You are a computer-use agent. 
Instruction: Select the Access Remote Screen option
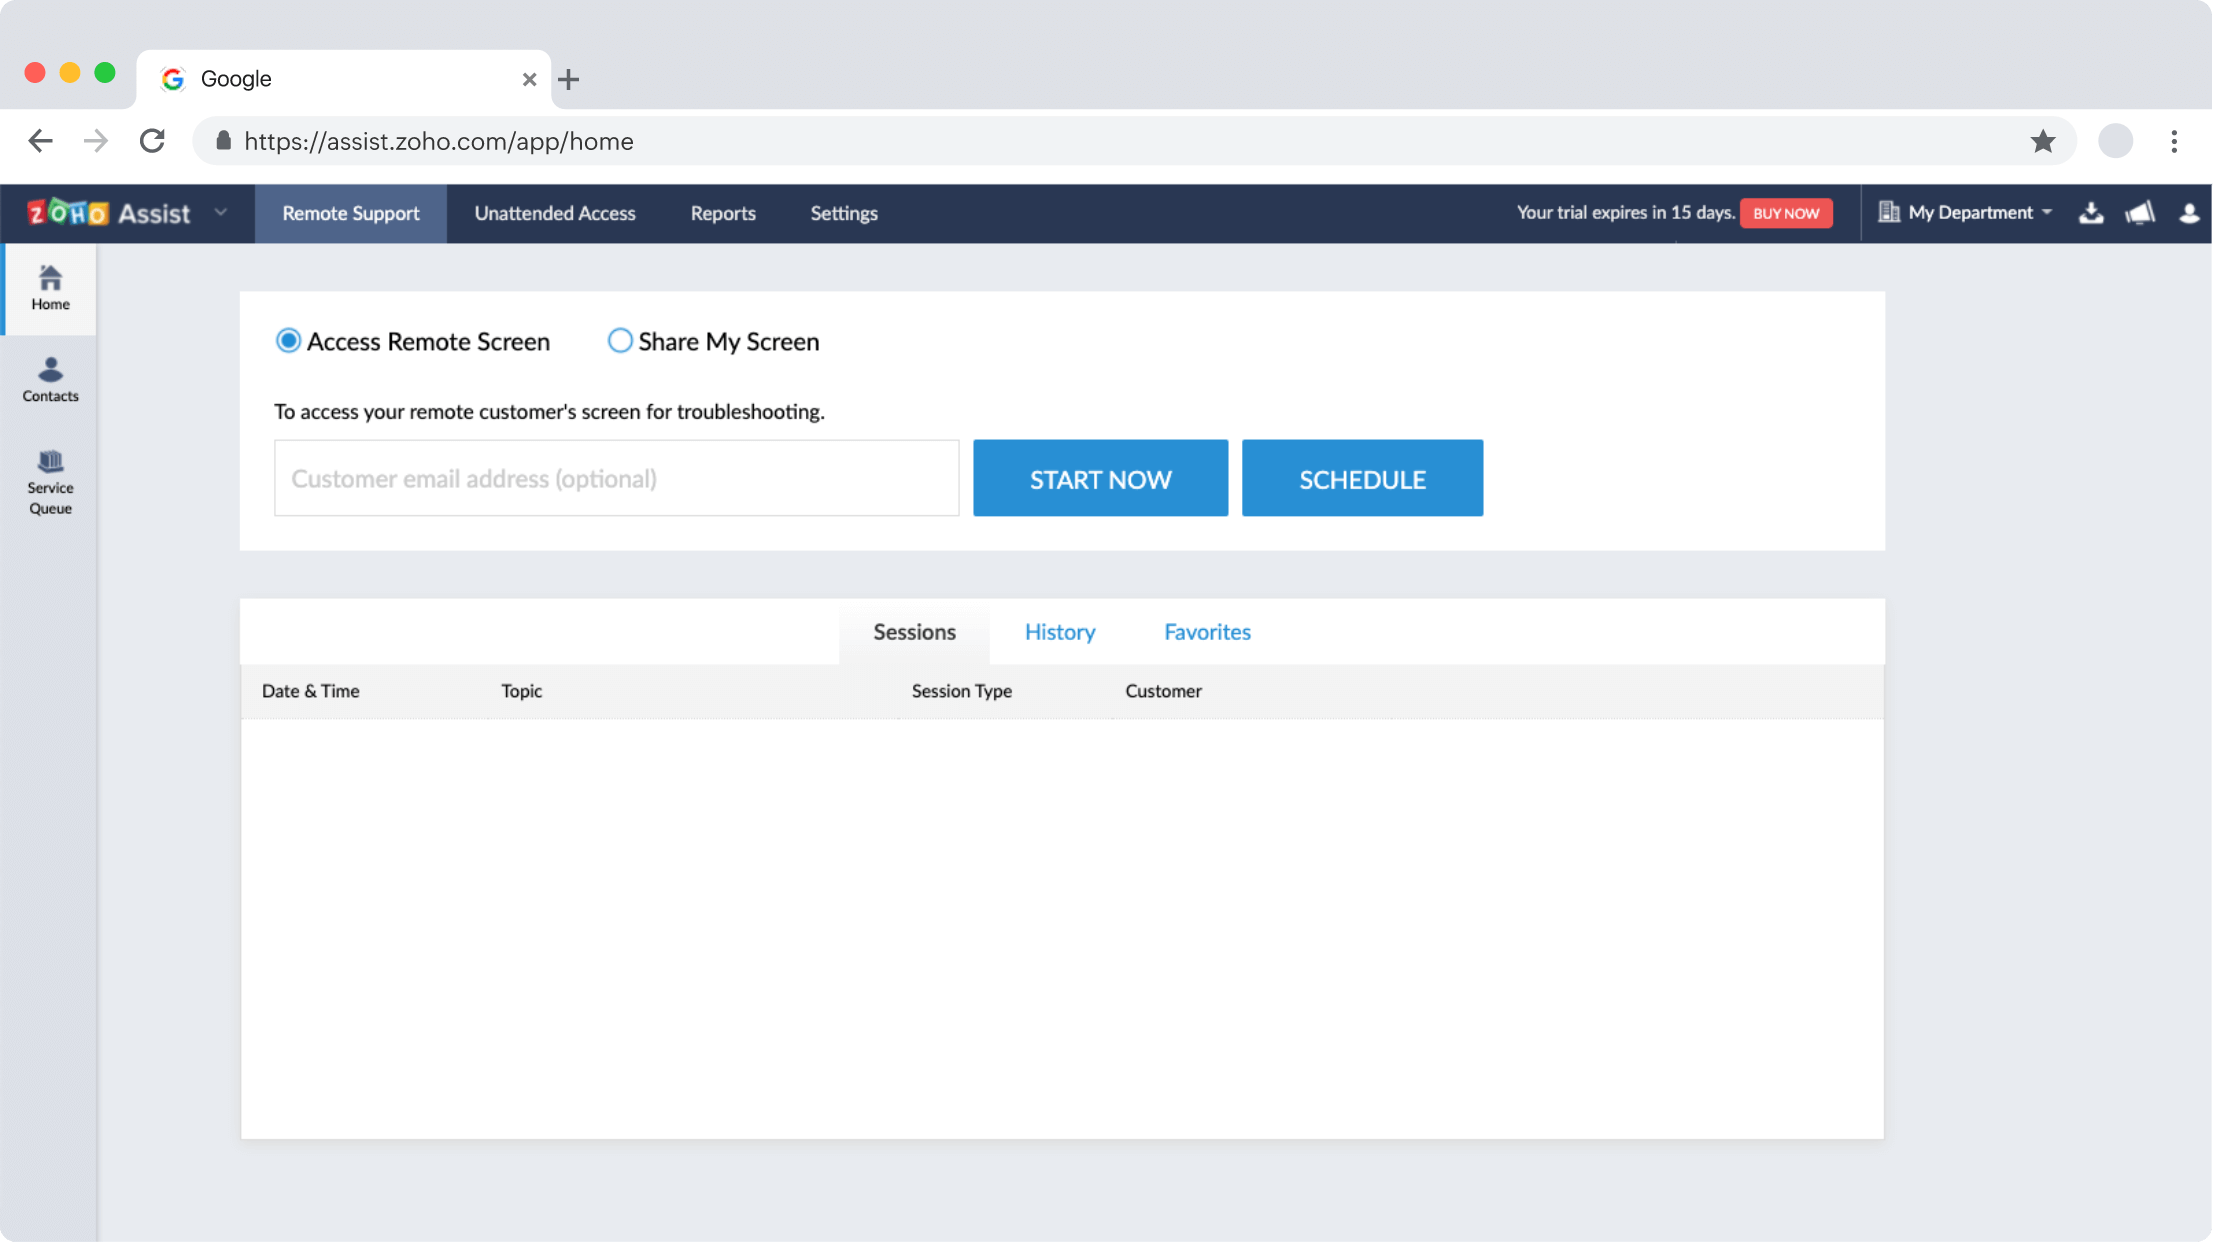(x=288, y=340)
